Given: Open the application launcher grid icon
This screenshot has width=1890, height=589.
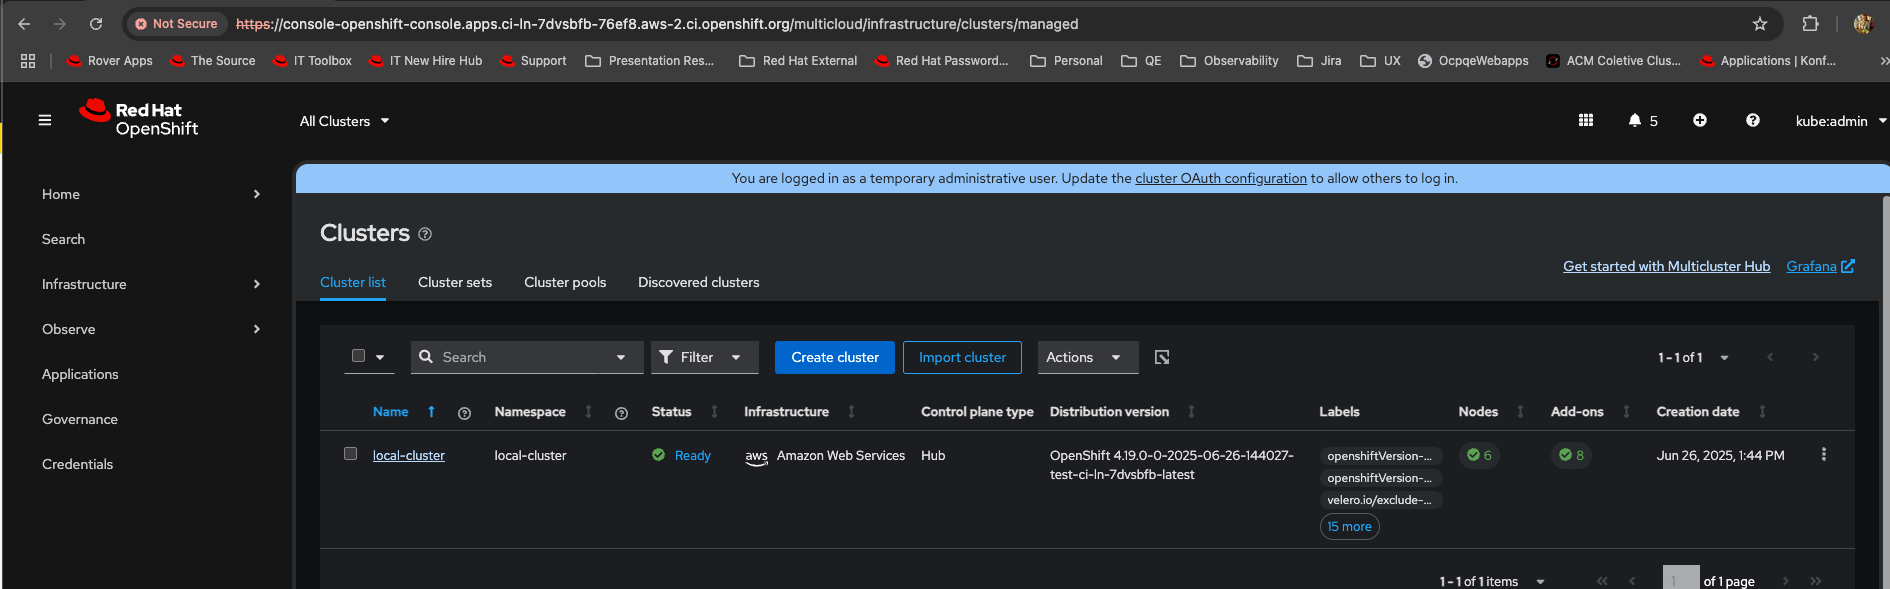Looking at the screenshot, I should click(x=1586, y=120).
